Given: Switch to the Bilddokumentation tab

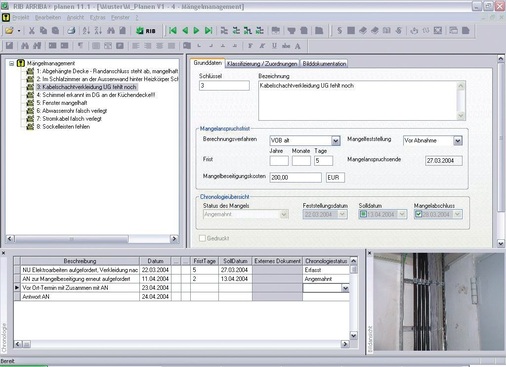Looking at the screenshot, I should (x=324, y=64).
